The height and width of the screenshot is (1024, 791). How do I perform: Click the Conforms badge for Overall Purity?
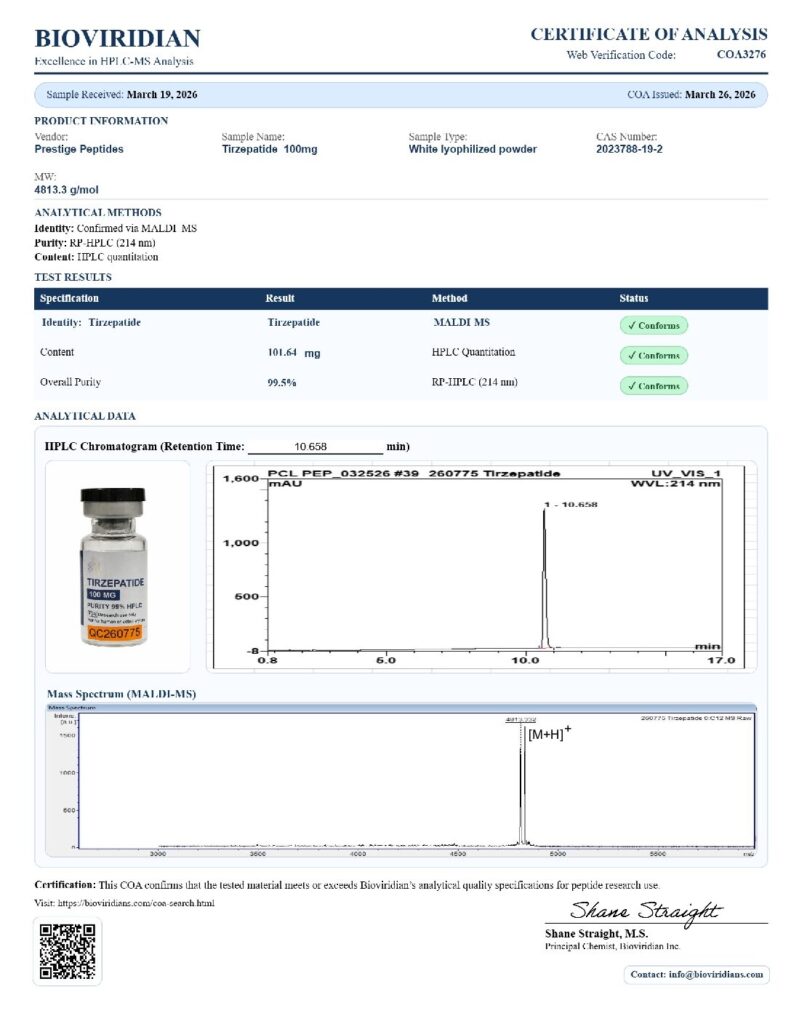point(653,385)
